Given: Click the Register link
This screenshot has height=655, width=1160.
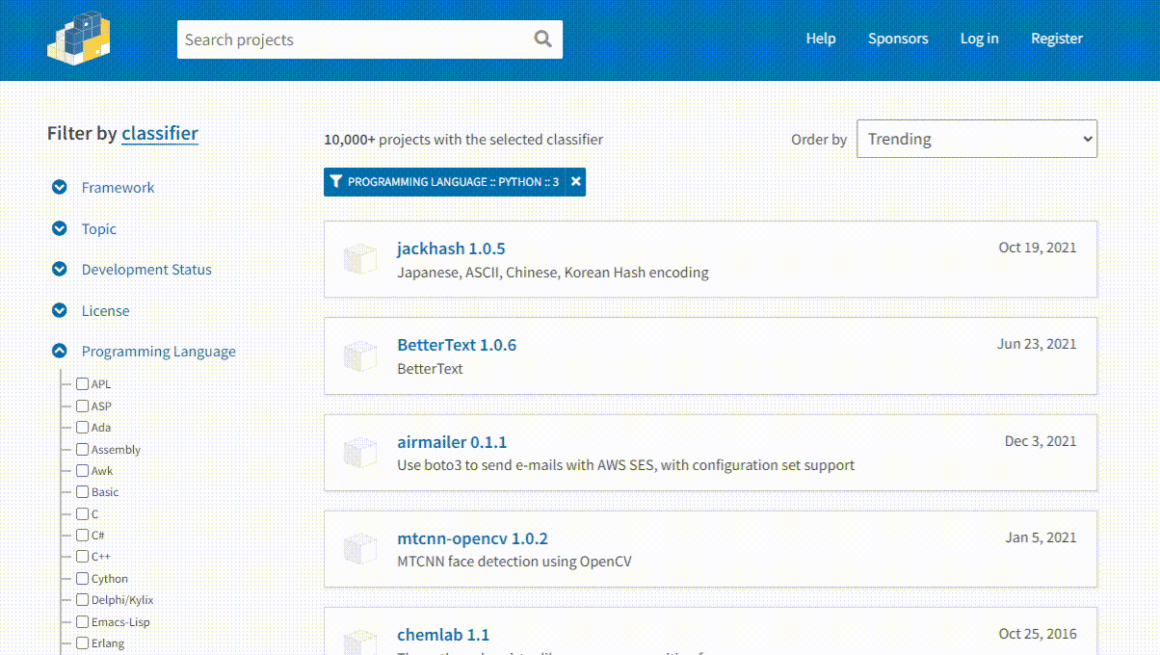Looking at the screenshot, I should [x=1056, y=39].
